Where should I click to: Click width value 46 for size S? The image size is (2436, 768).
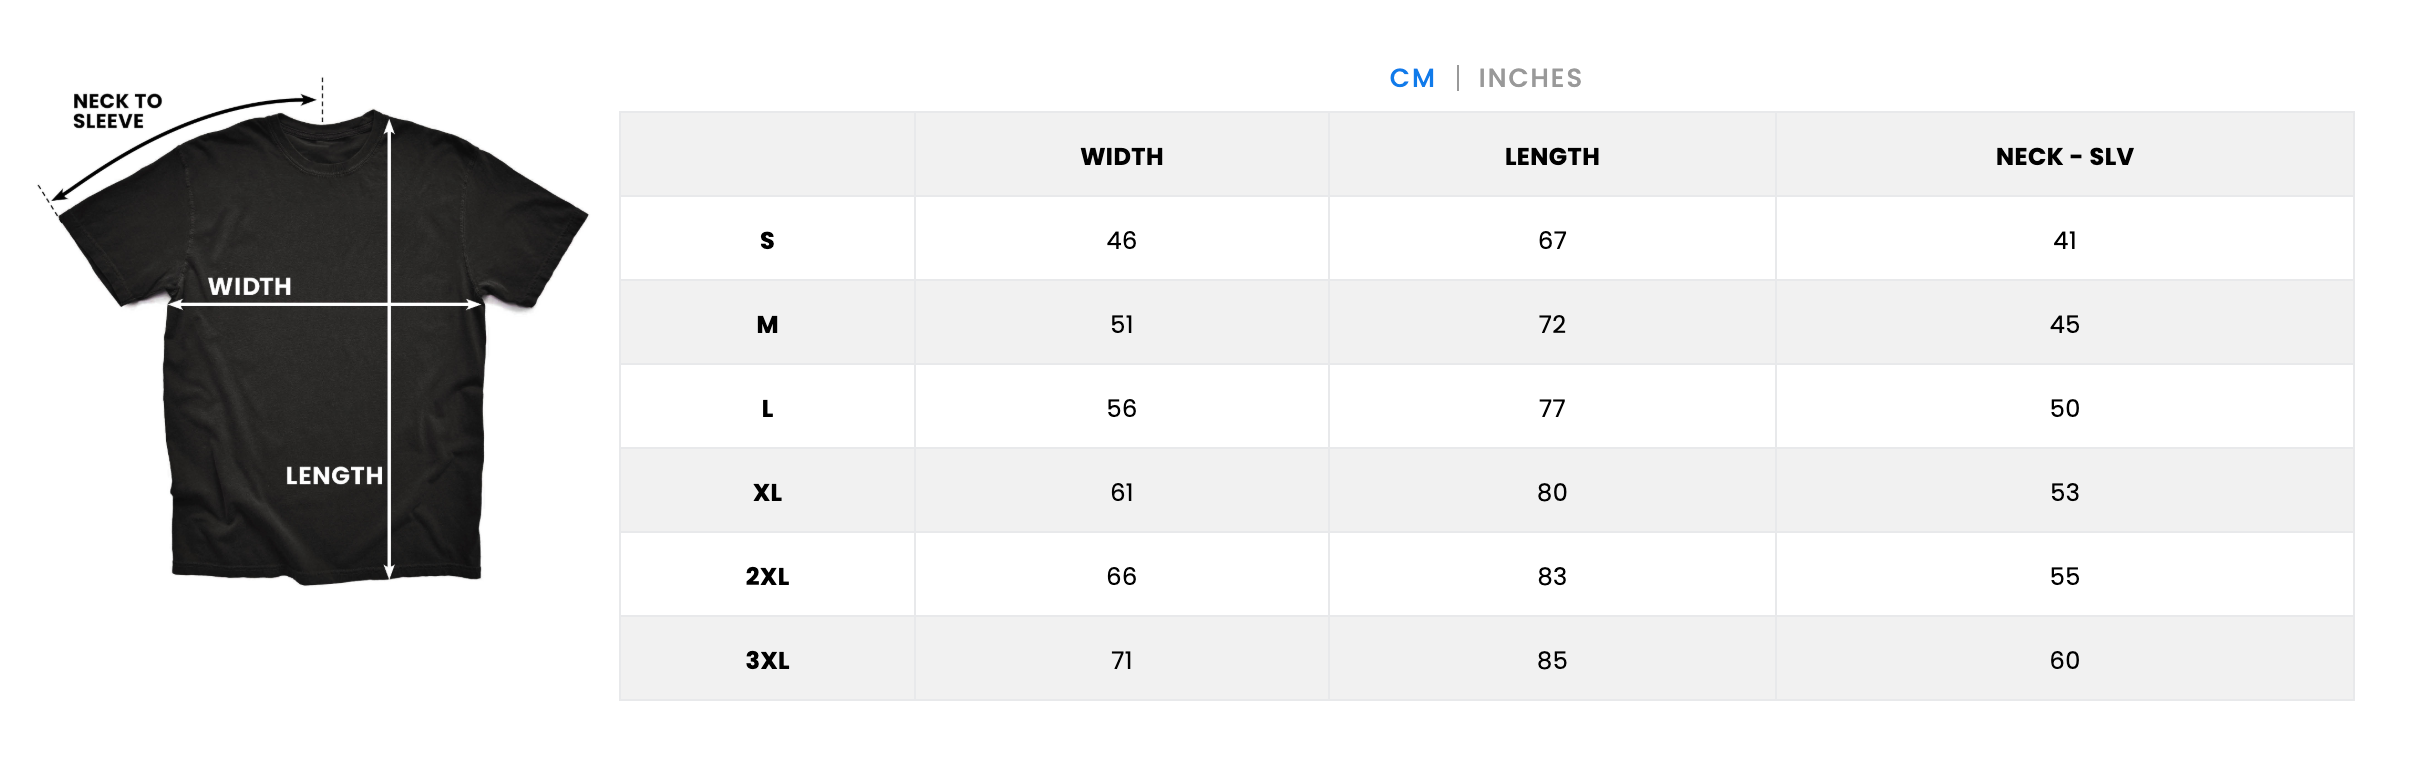1122,241
